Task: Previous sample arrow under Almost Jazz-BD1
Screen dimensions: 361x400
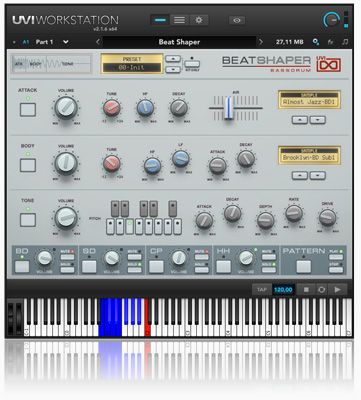Action: (x=300, y=120)
